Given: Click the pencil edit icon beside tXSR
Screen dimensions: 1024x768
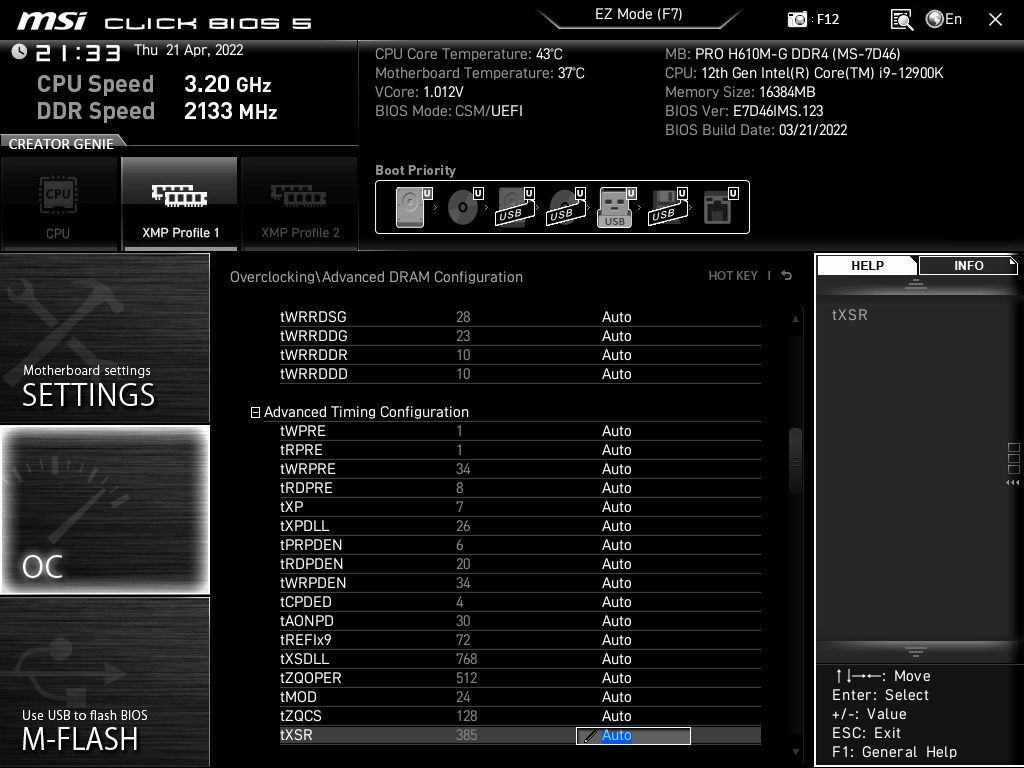Looking at the screenshot, I should coord(590,736).
